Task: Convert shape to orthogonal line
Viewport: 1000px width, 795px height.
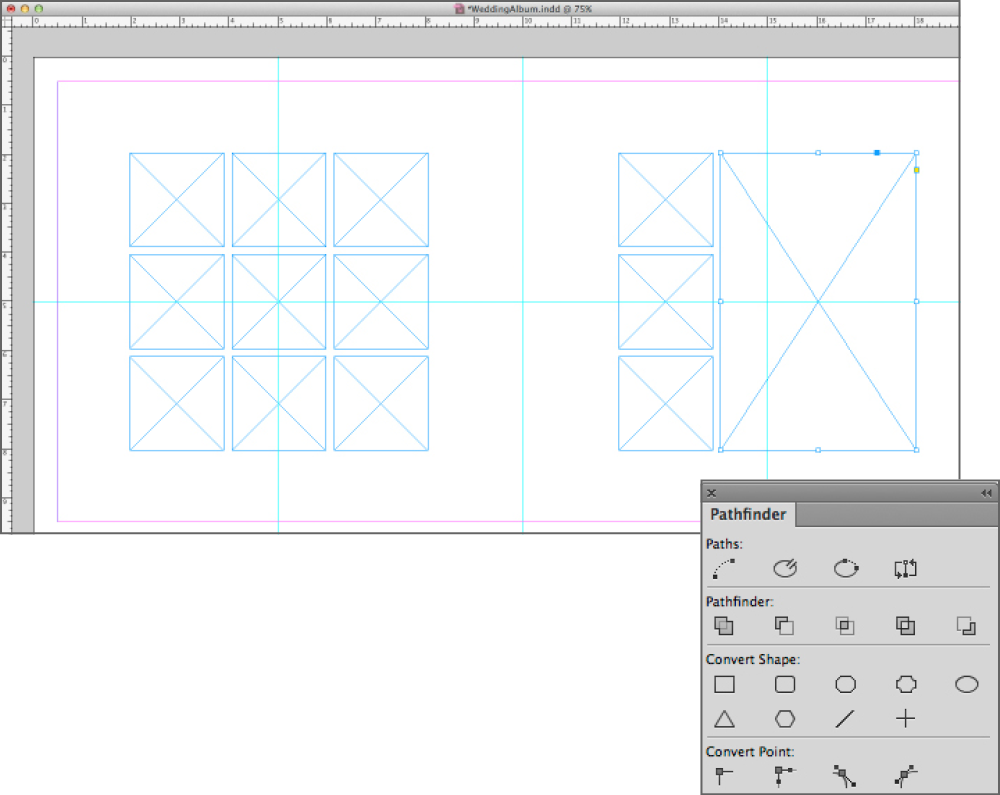Action: pos(906,719)
